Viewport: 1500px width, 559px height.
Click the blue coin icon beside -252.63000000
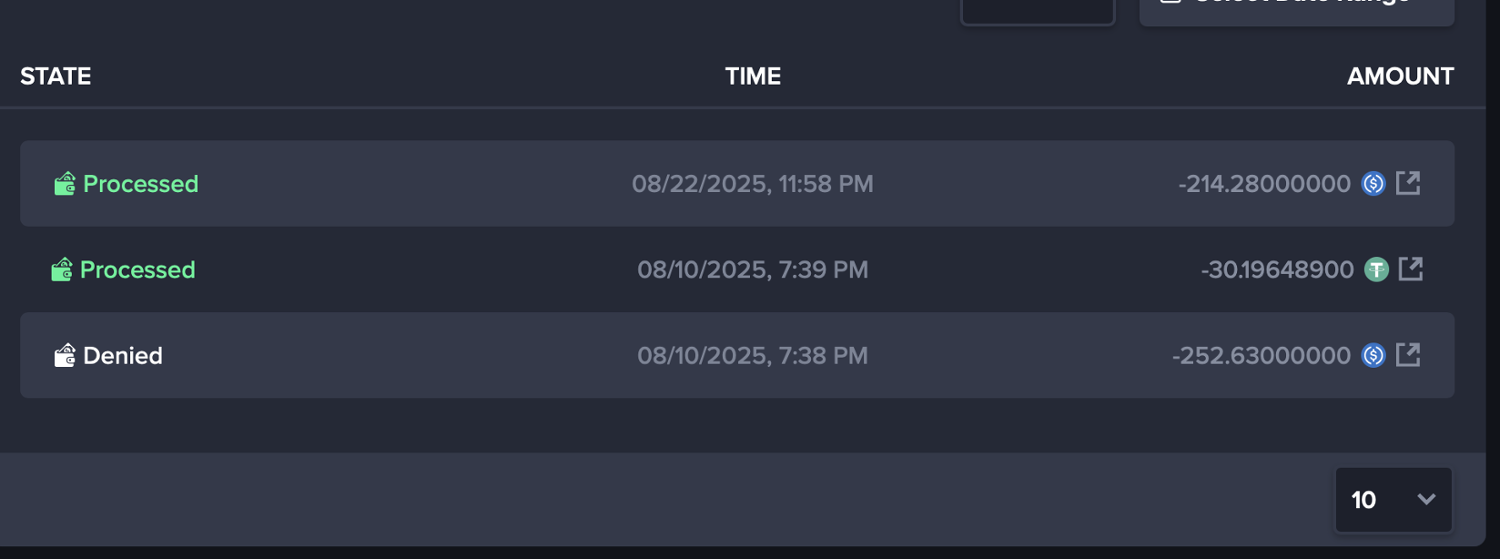click(1373, 356)
